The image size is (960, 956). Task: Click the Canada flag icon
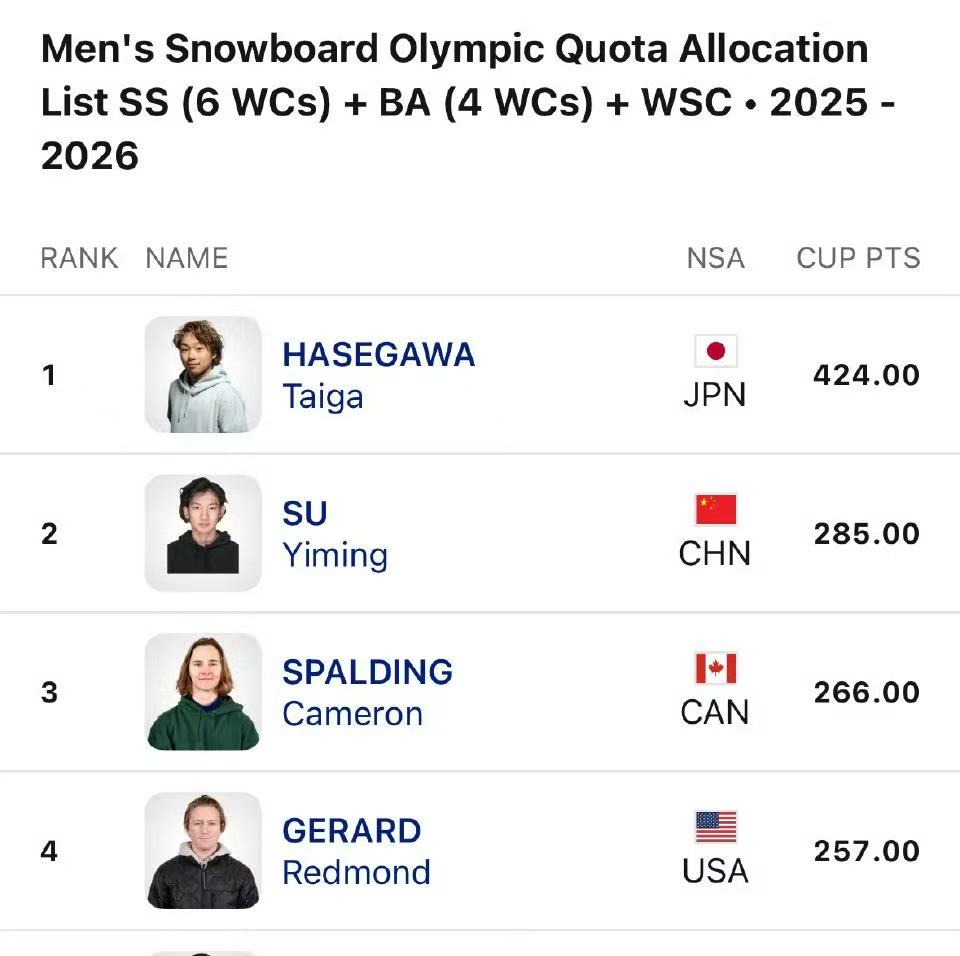coord(715,668)
